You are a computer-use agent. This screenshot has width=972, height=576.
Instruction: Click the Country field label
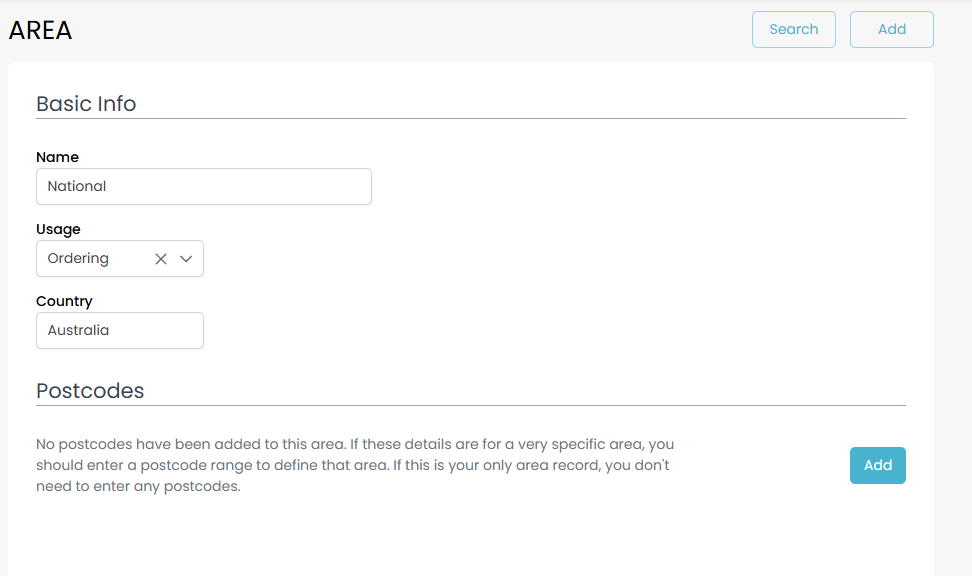pos(64,301)
